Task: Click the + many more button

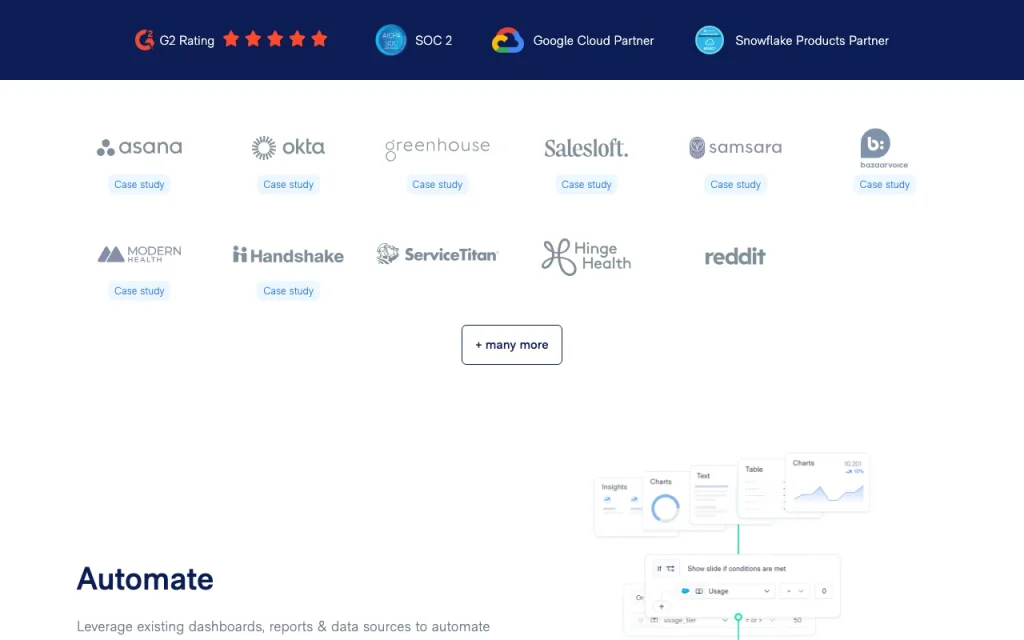Action: point(511,345)
